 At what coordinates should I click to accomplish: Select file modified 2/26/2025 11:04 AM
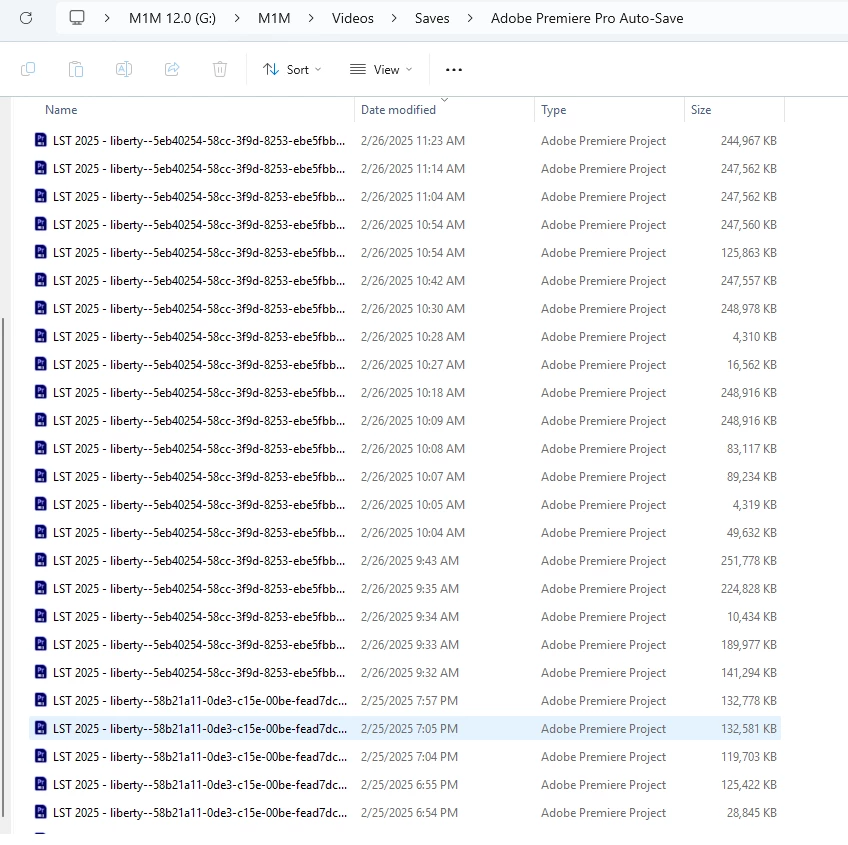pos(405,197)
